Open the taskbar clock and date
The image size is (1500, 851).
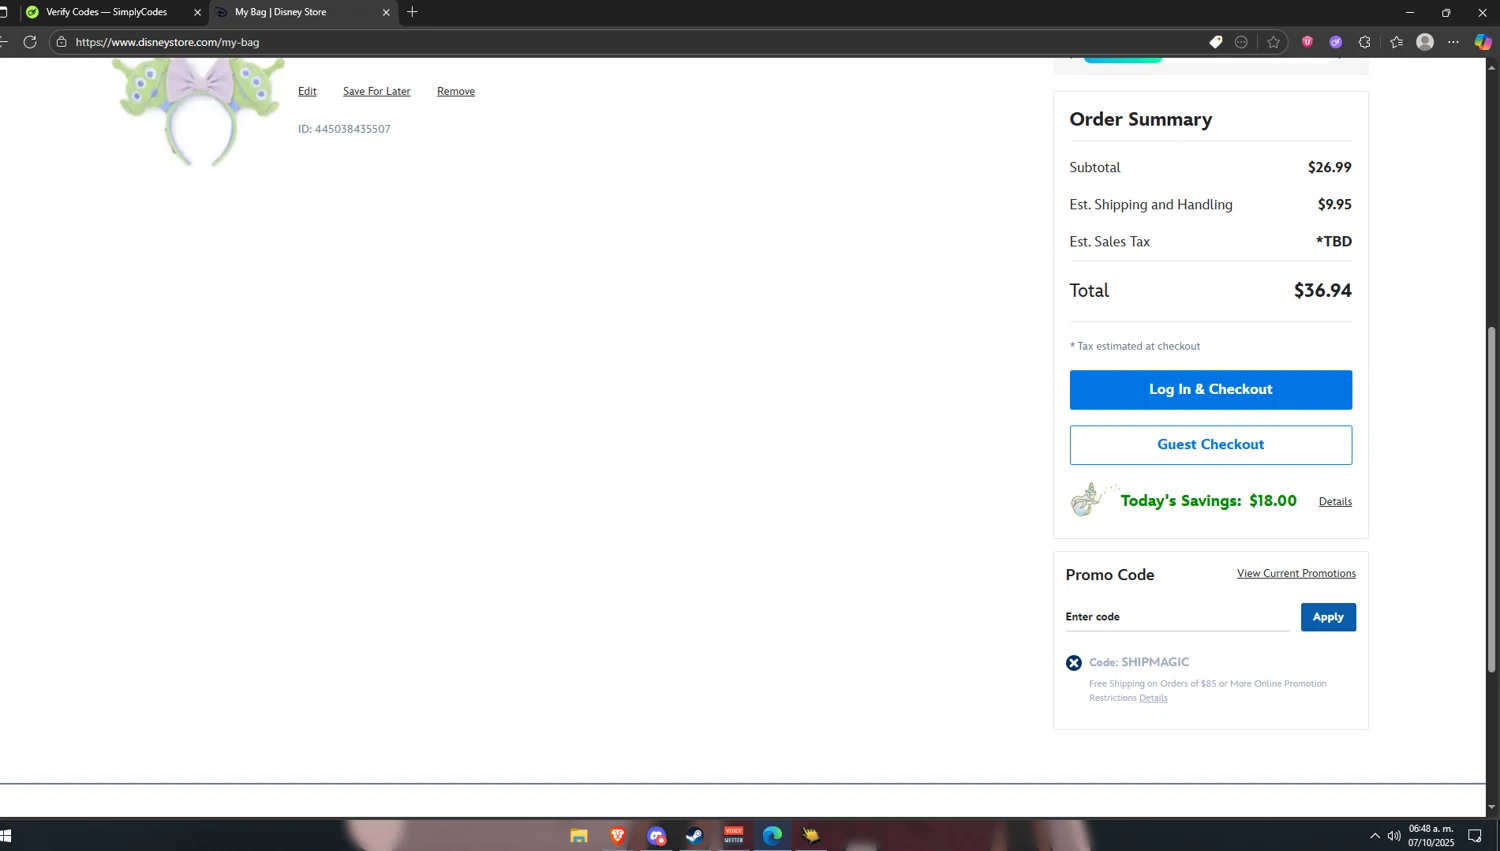pos(1431,836)
